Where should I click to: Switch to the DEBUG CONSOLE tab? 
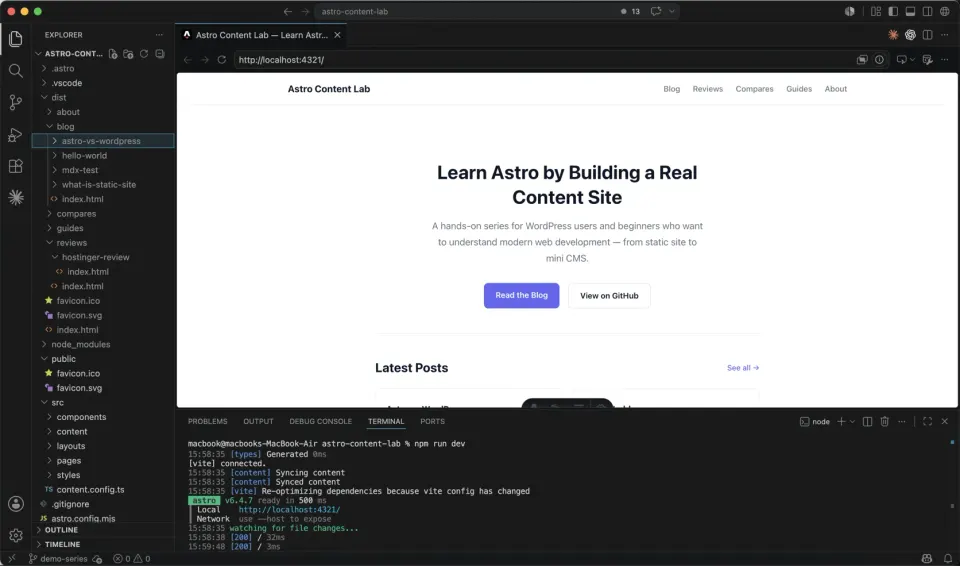320,421
